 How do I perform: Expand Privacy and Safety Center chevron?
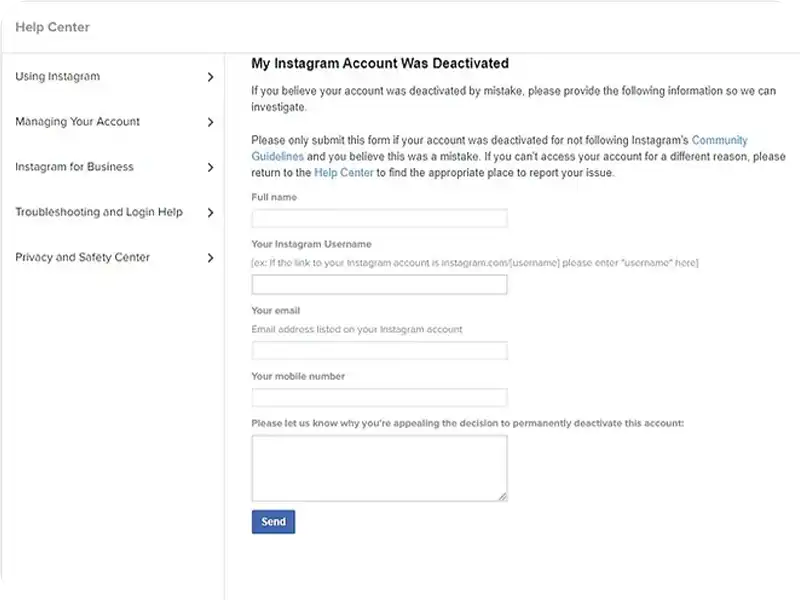click(x=210, y=258)
